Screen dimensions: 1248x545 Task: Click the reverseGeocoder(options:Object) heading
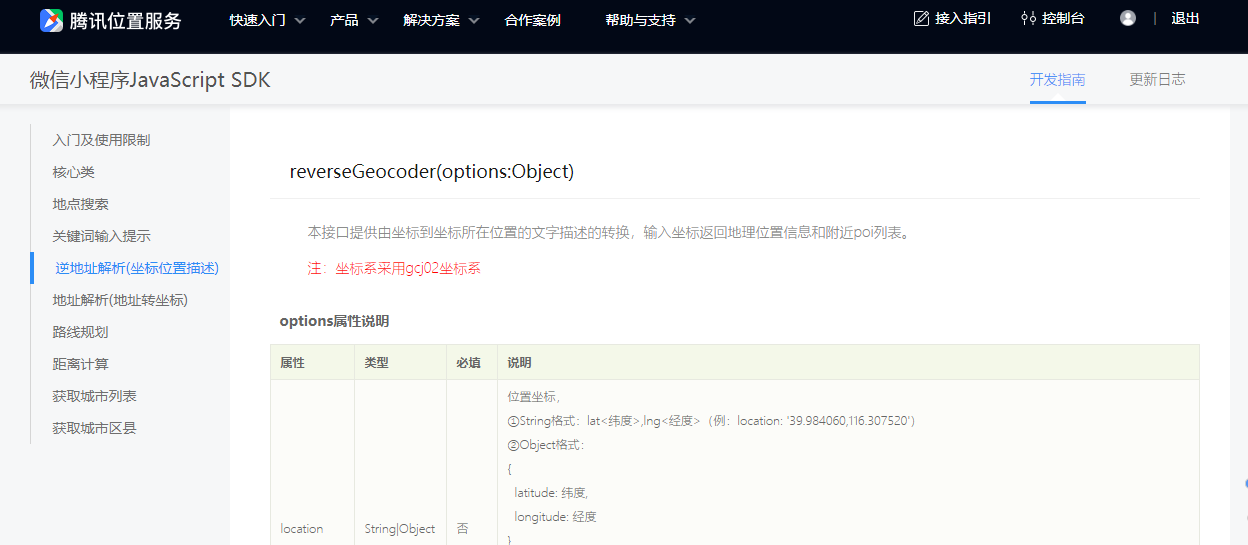[432, 171]
